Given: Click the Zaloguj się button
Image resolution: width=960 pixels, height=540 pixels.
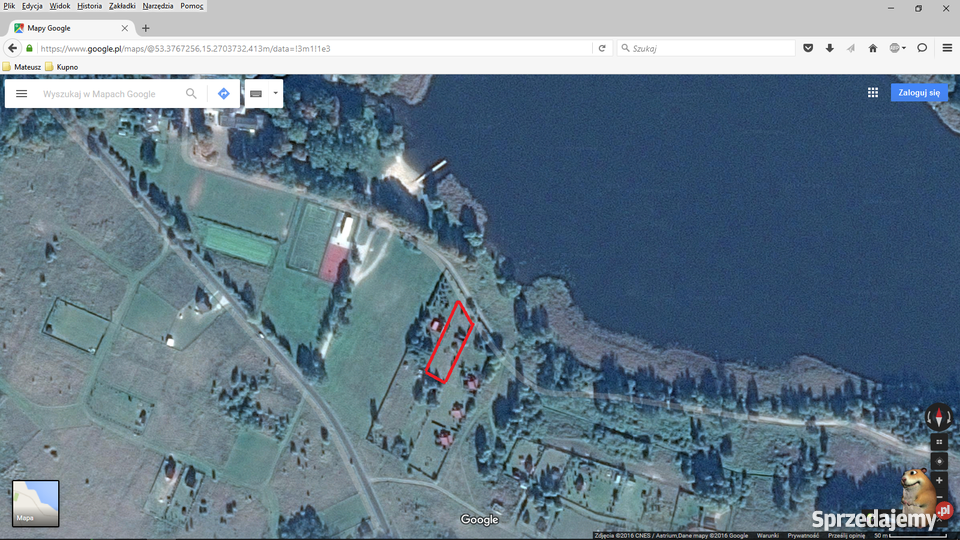Looking at the screenshot, I should pyautogui.click(x=919, y=92).
